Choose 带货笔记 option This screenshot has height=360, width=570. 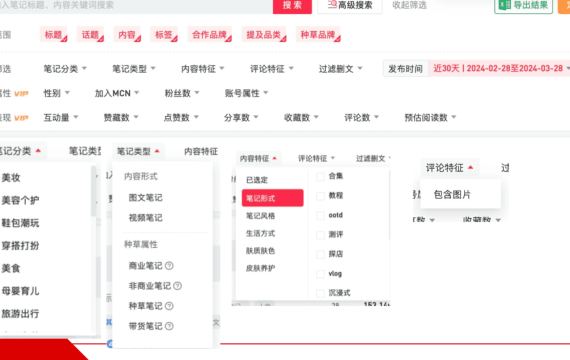pos(145,326)
